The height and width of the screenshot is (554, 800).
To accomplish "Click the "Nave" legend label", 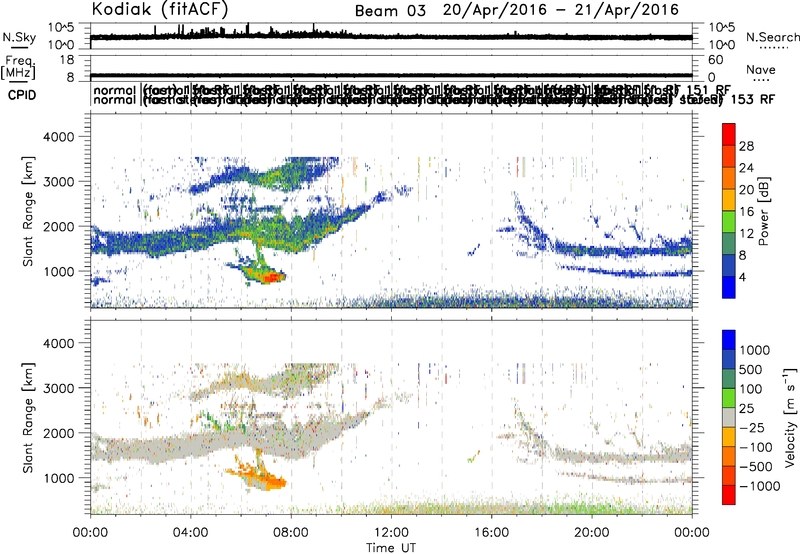I will [x=761, y=69].
